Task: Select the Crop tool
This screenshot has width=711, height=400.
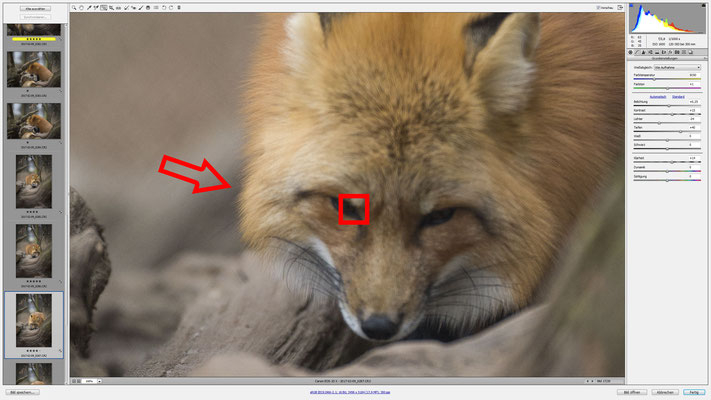Action: pyautogui.click(x=111, y=8)
